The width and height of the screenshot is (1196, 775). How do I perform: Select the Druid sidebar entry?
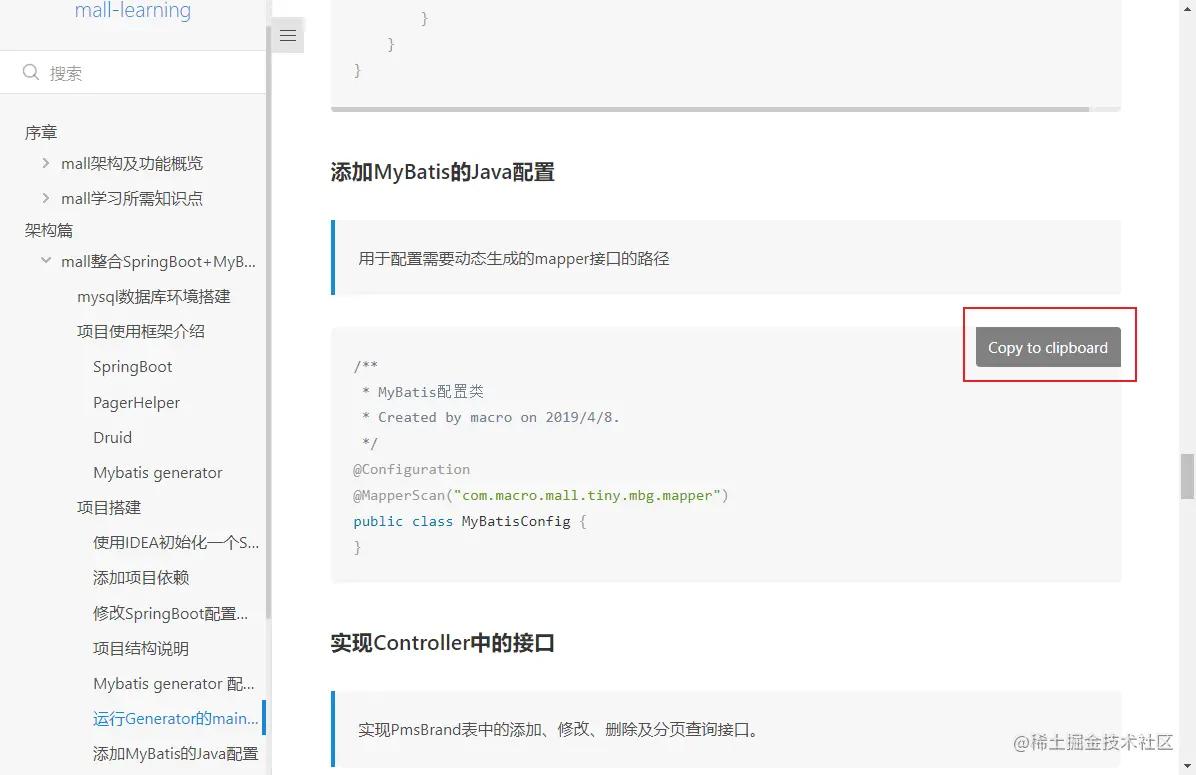(x=112, y=437)
